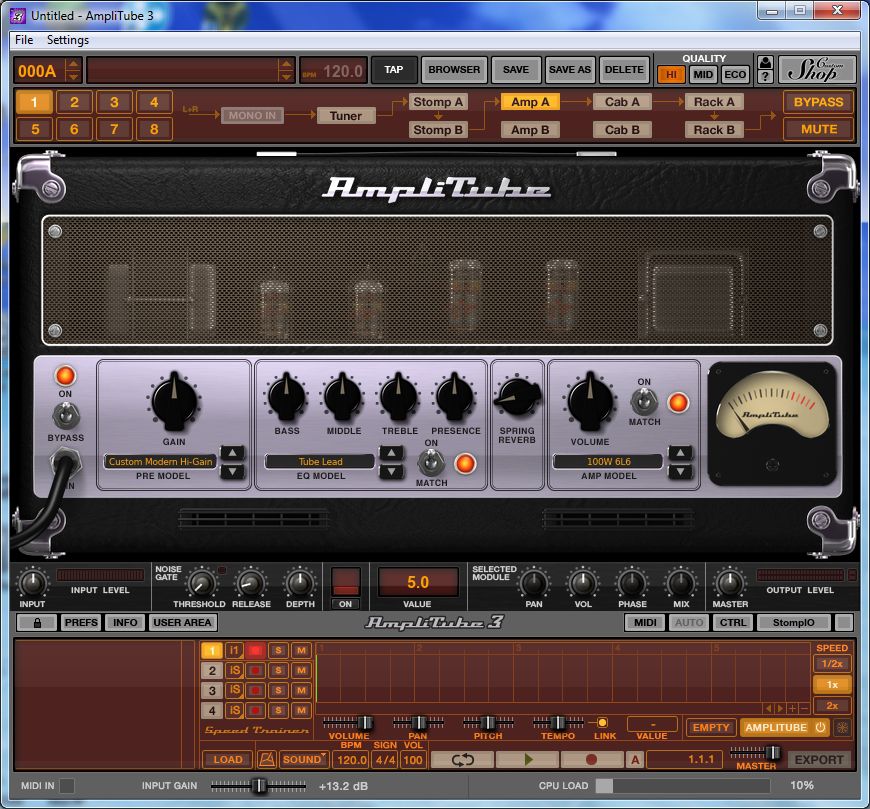Select the Cab B module
This screenshot has width=870, height=809.
click(x=622, y=130)
